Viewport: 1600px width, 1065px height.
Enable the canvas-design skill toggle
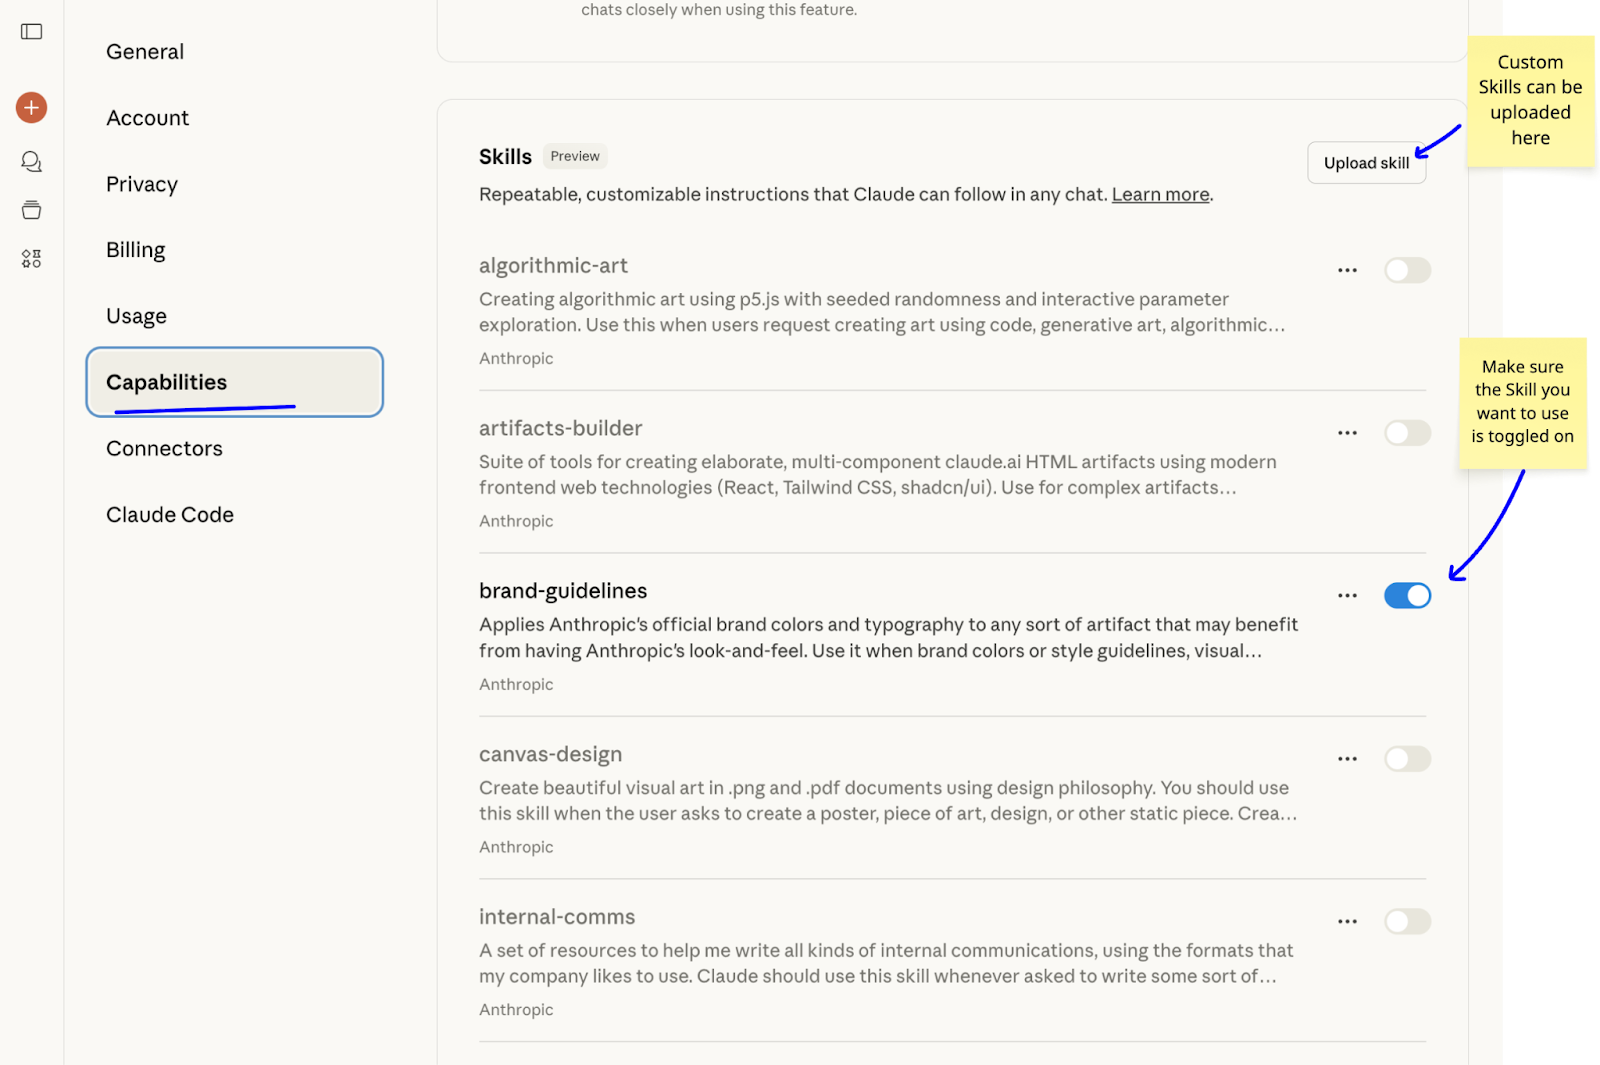point(1407,759)
